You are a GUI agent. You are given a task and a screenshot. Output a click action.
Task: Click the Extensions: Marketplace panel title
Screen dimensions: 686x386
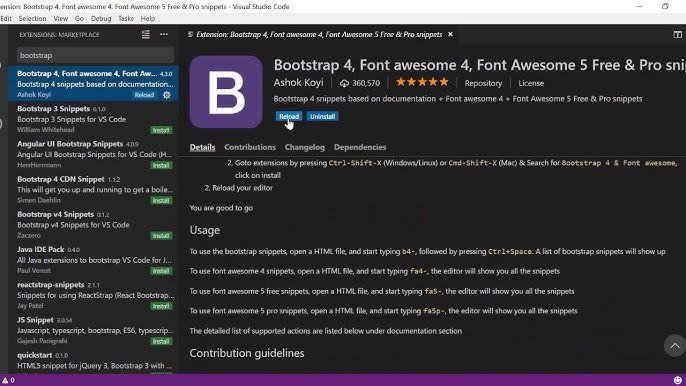point(59,35)
